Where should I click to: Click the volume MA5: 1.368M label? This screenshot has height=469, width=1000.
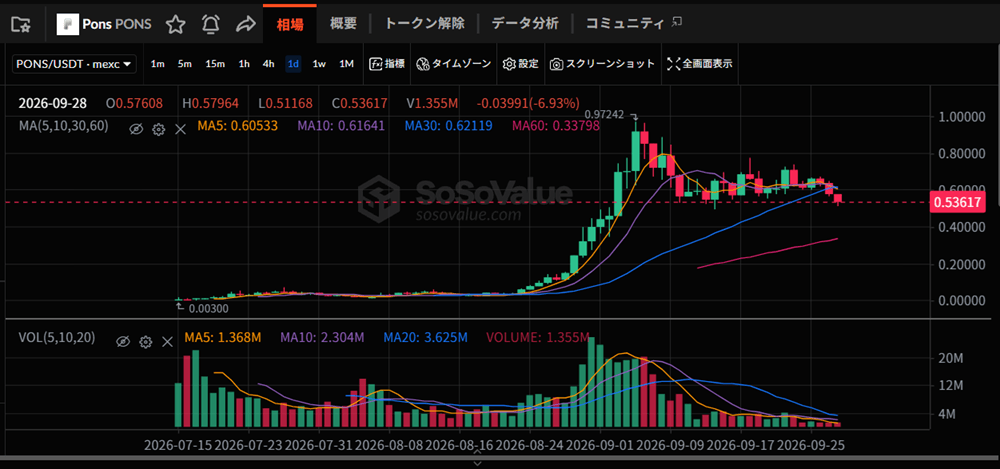[223, 337]
